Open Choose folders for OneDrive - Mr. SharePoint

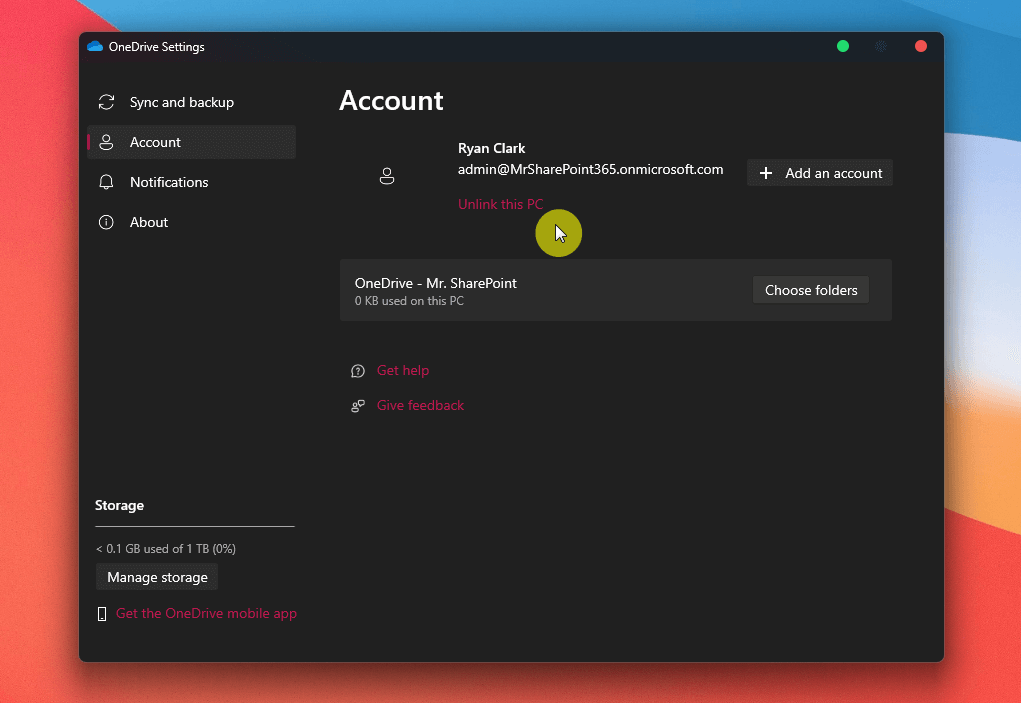pyautogui.click(x=811, y=290)
